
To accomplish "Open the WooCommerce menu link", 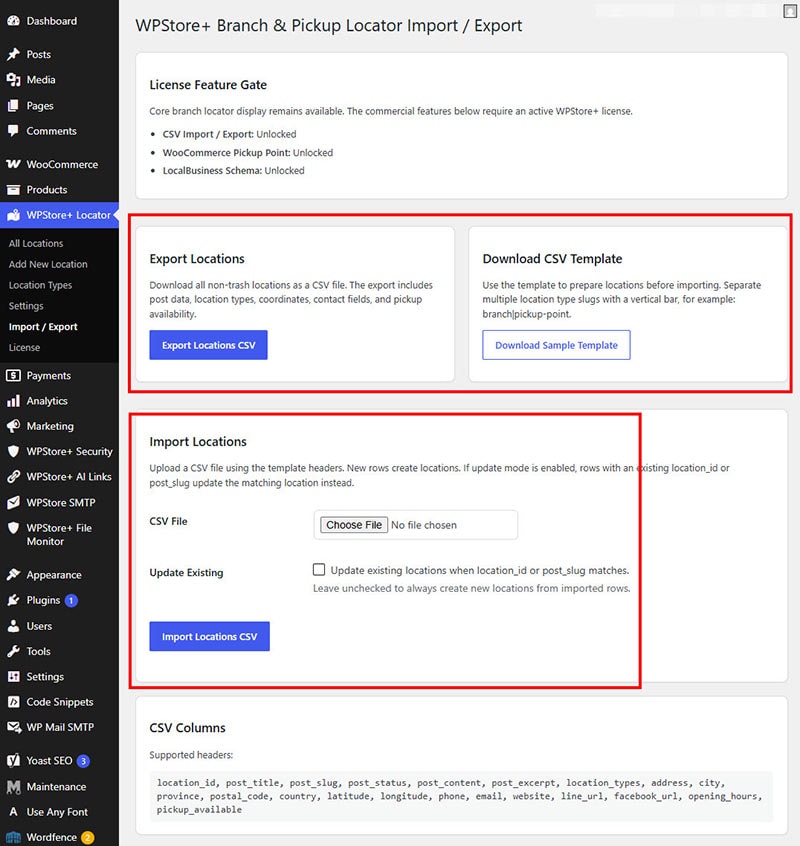I will (x=63, y=165).
